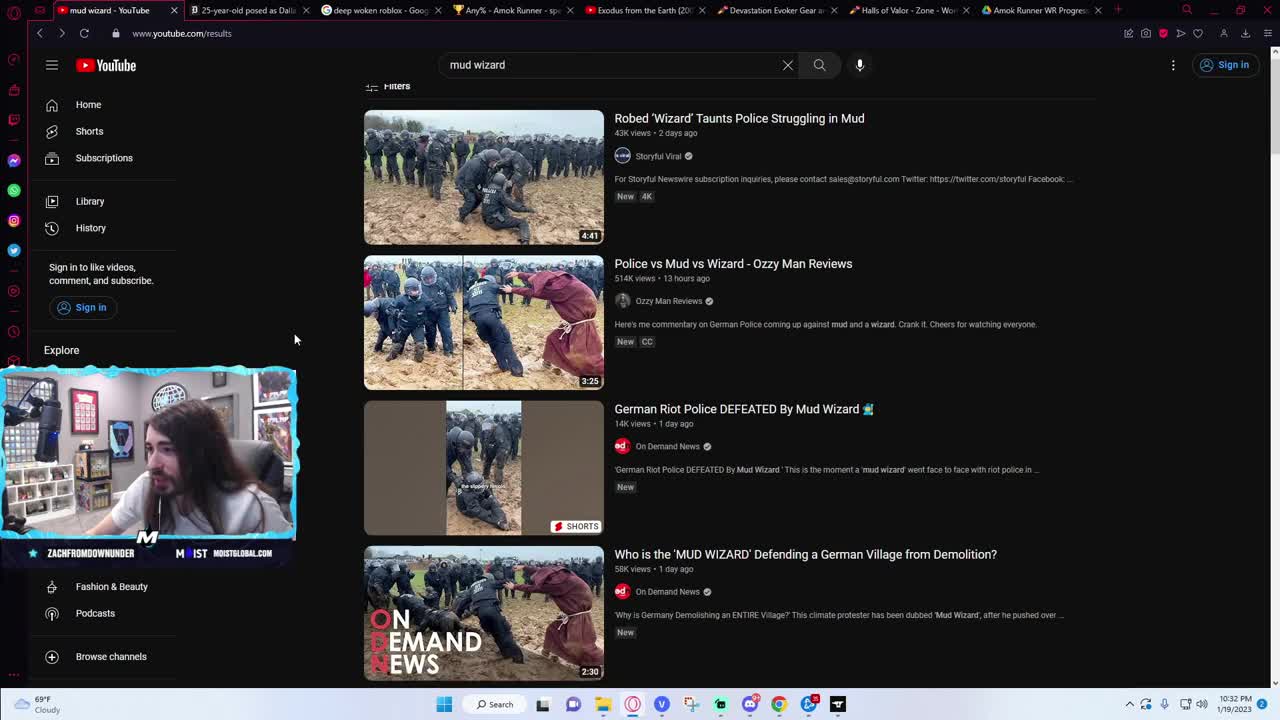
Task: Open the search Filters panel
Action: [x=388, y=86]
